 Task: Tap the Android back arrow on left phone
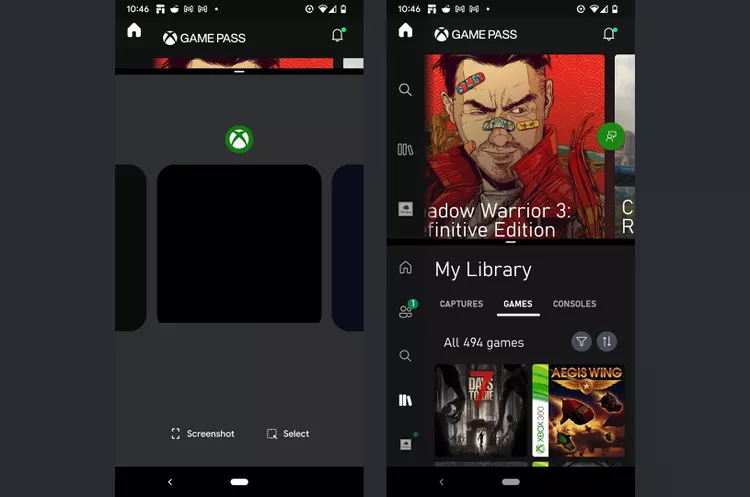tap(170, 482)
